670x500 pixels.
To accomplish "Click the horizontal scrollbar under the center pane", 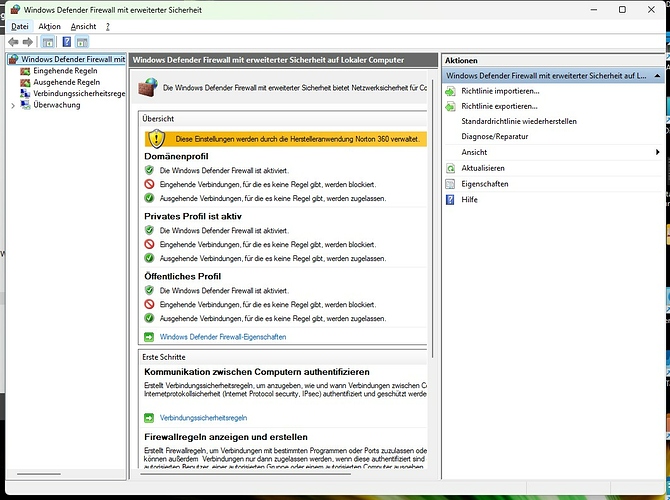I will click(245, 474).
